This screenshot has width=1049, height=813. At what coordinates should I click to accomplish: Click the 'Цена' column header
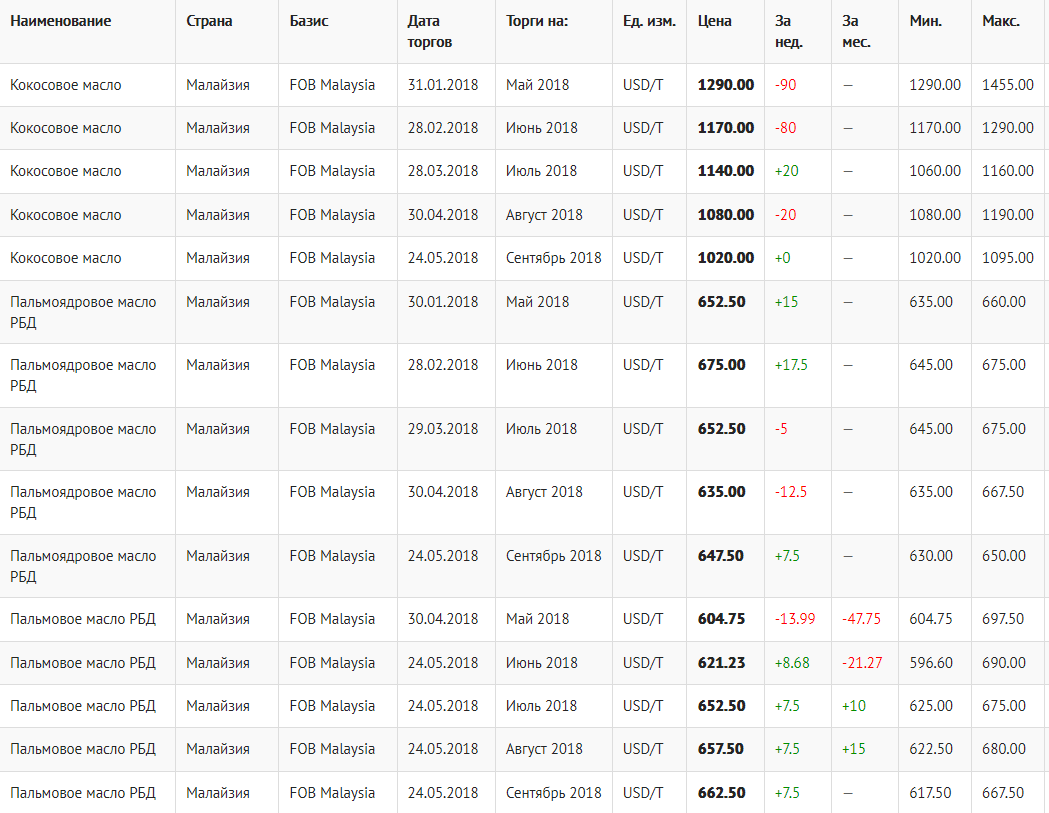coord(714,21)
